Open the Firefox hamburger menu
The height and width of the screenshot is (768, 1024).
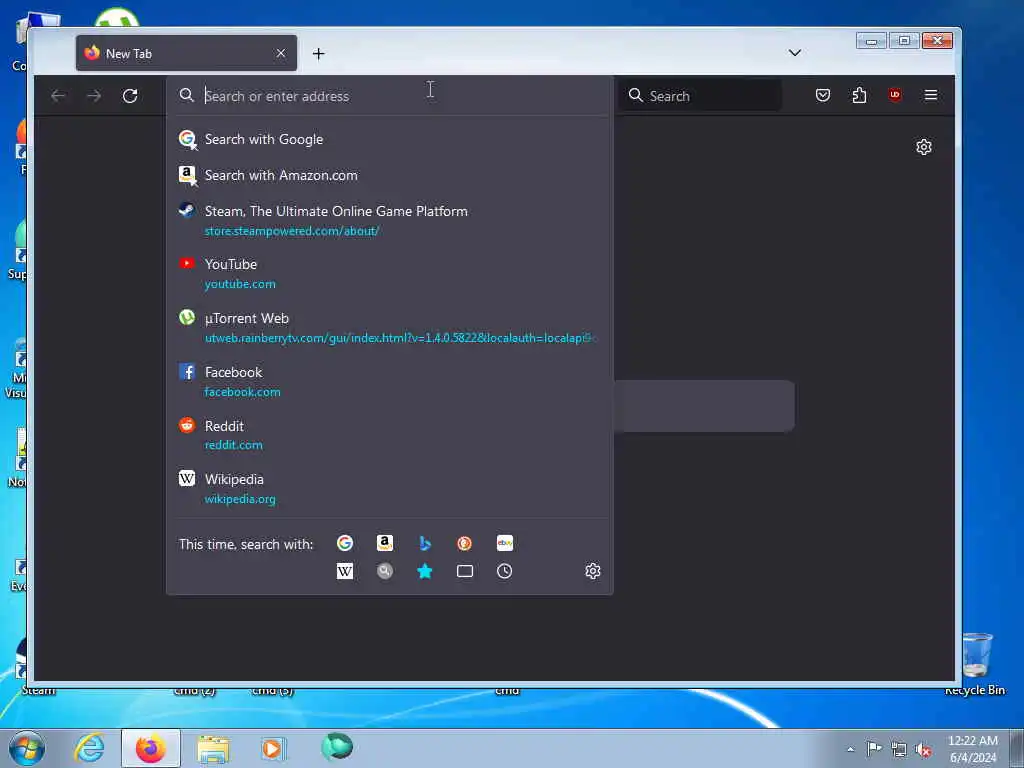click(931, 95)
